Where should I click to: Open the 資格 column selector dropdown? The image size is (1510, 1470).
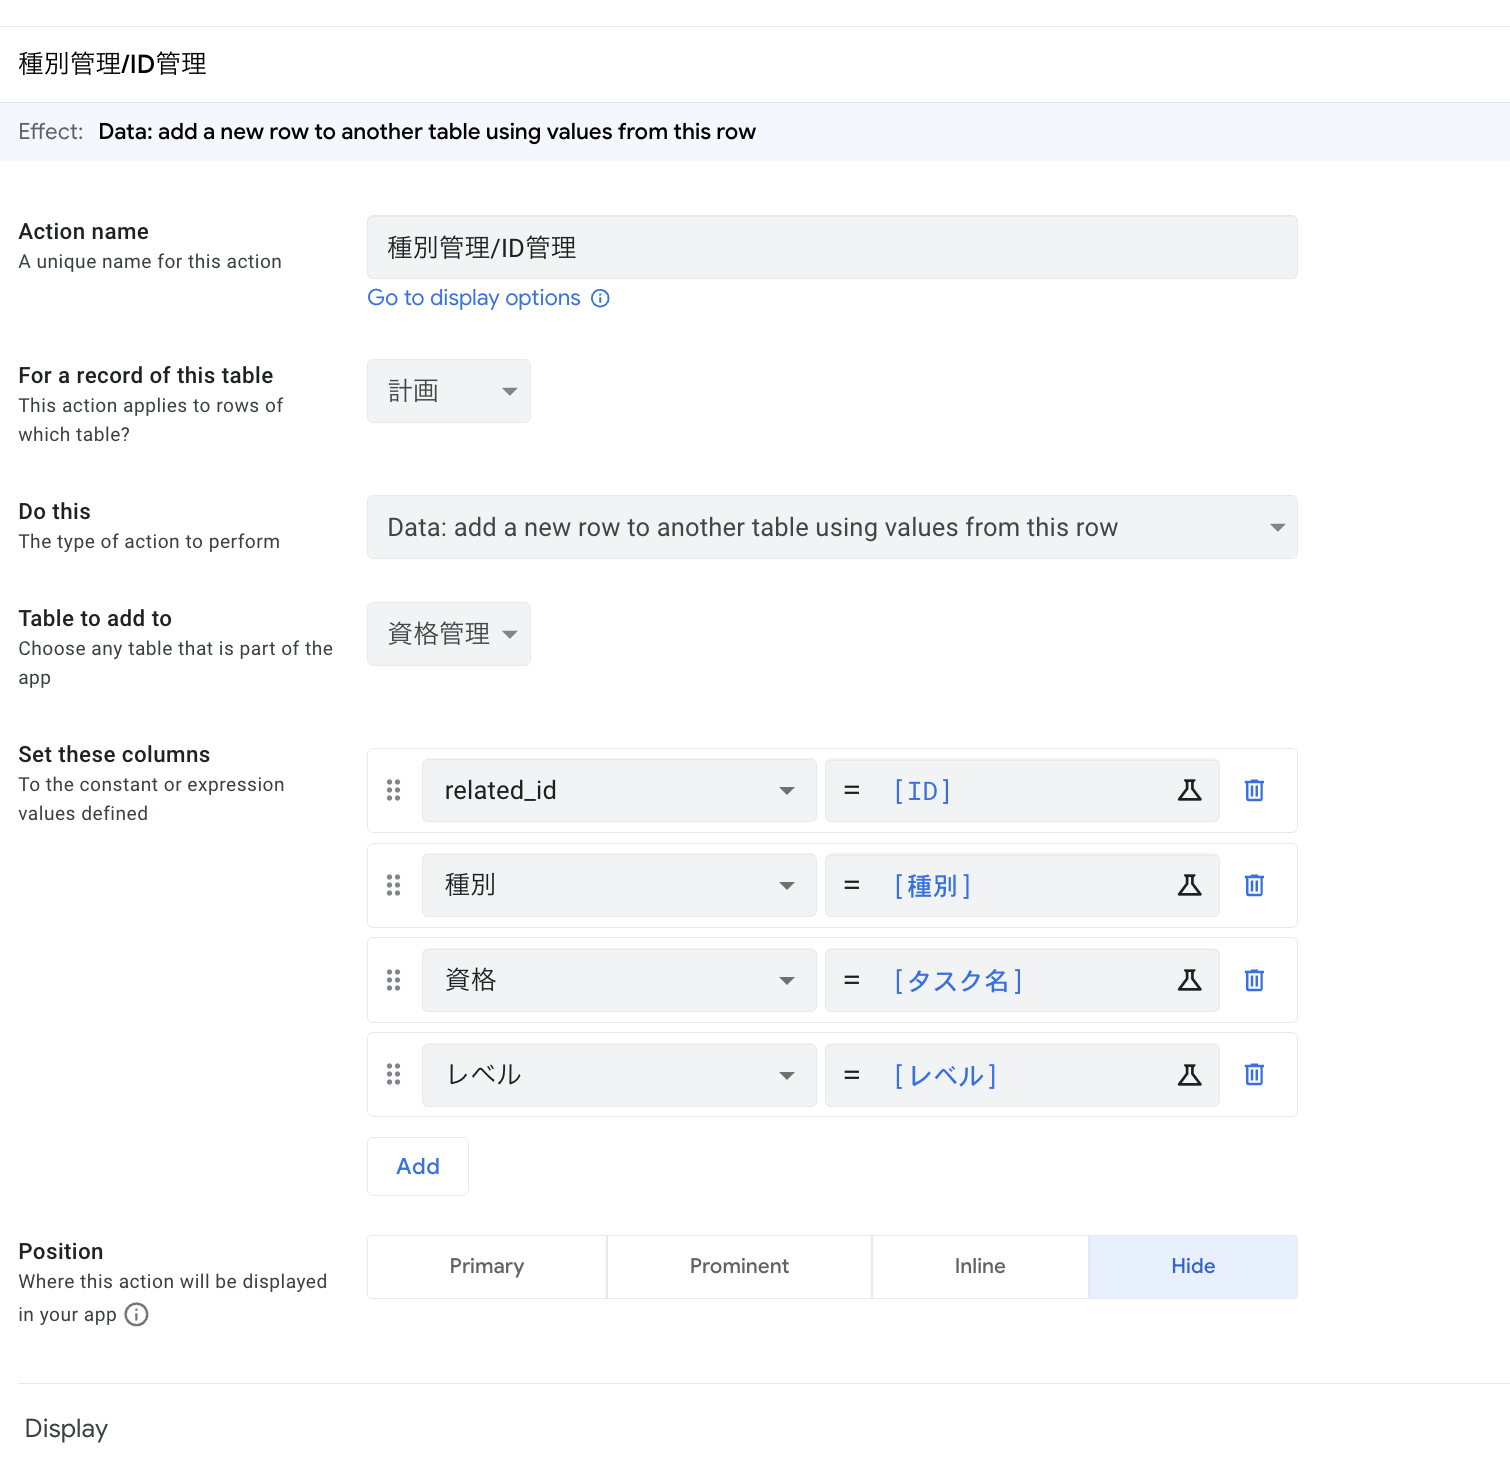[x=619, y=980]
